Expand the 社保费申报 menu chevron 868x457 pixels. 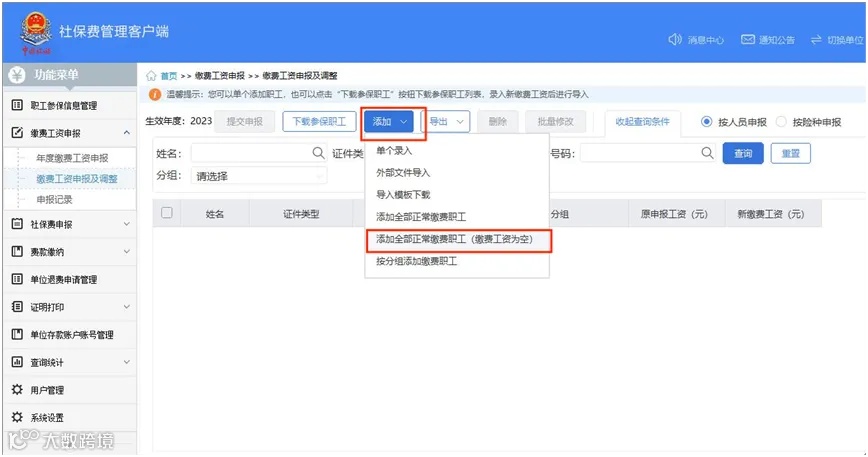127,224
